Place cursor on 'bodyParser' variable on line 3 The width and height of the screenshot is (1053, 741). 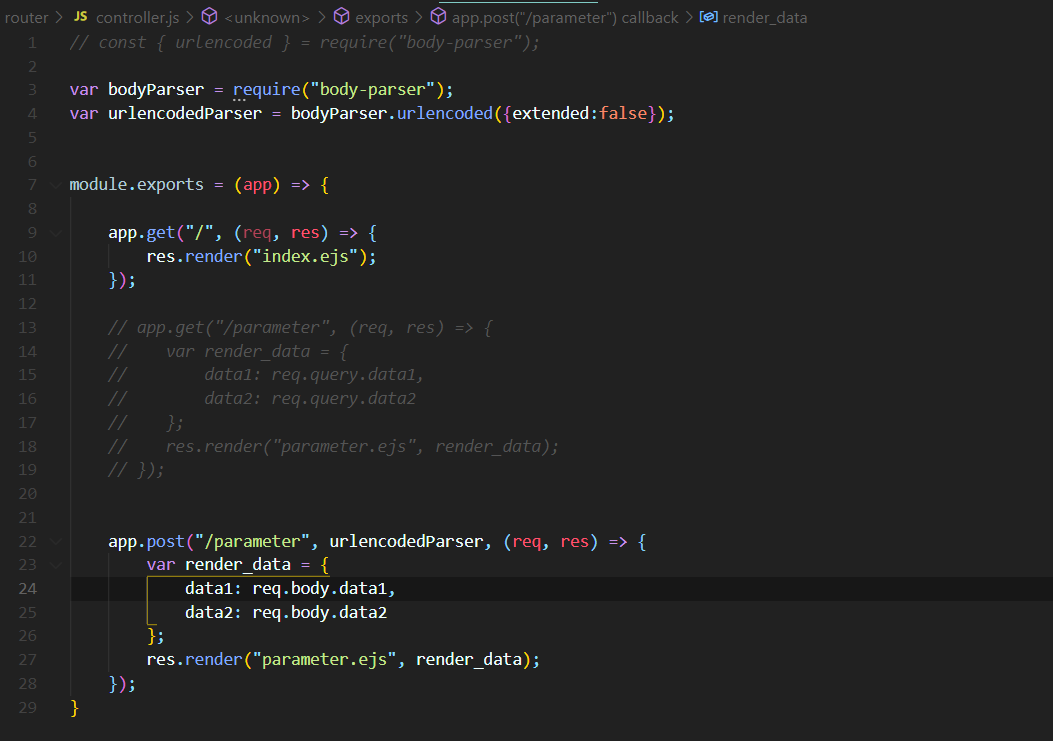[156, 89]
